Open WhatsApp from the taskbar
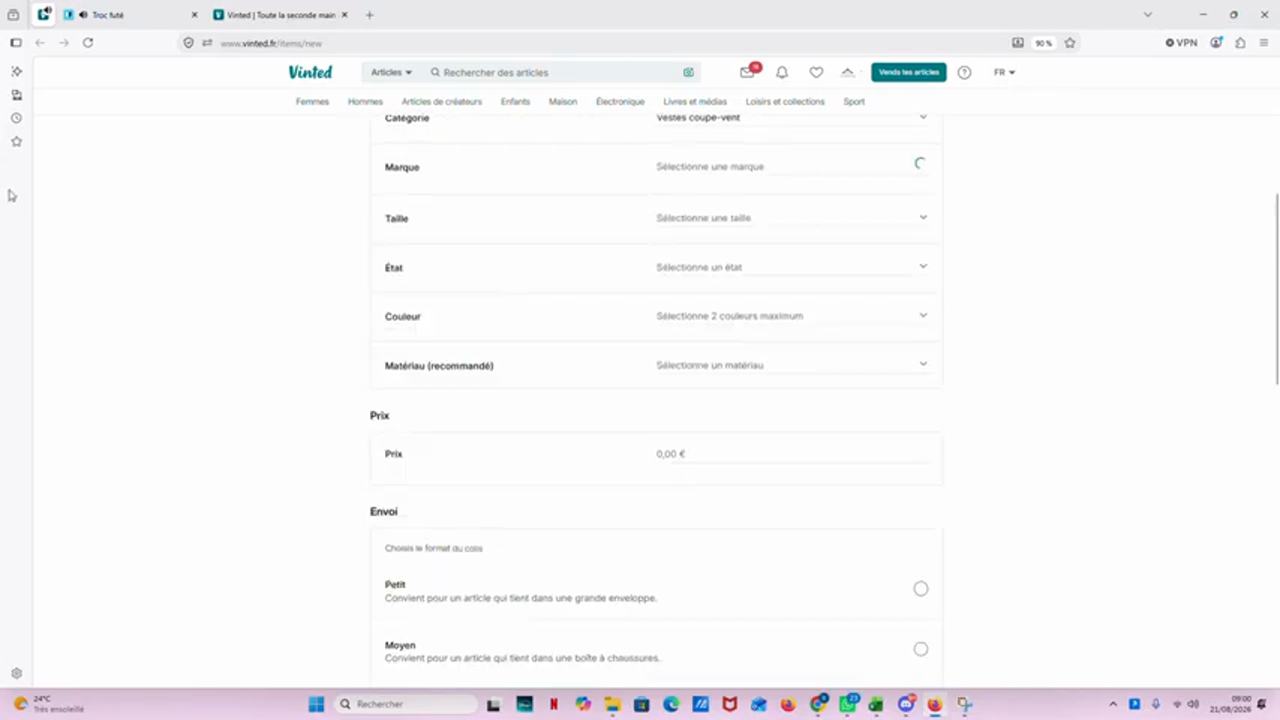Viewport: 1280px width, 720px height. coord(848,704)
